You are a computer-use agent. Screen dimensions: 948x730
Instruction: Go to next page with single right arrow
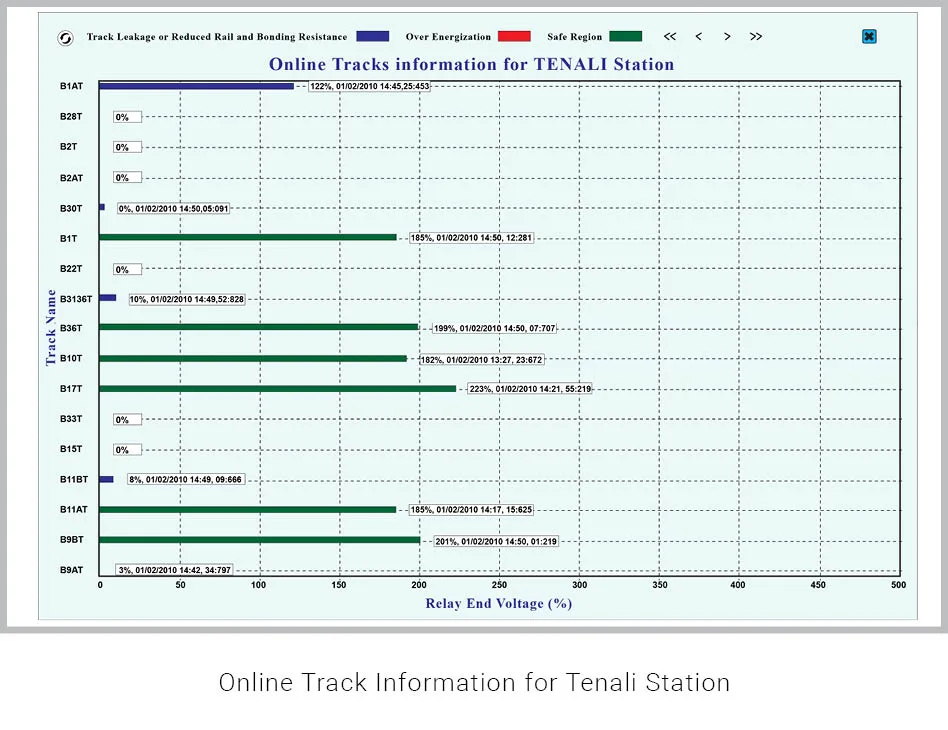[727, 36]
